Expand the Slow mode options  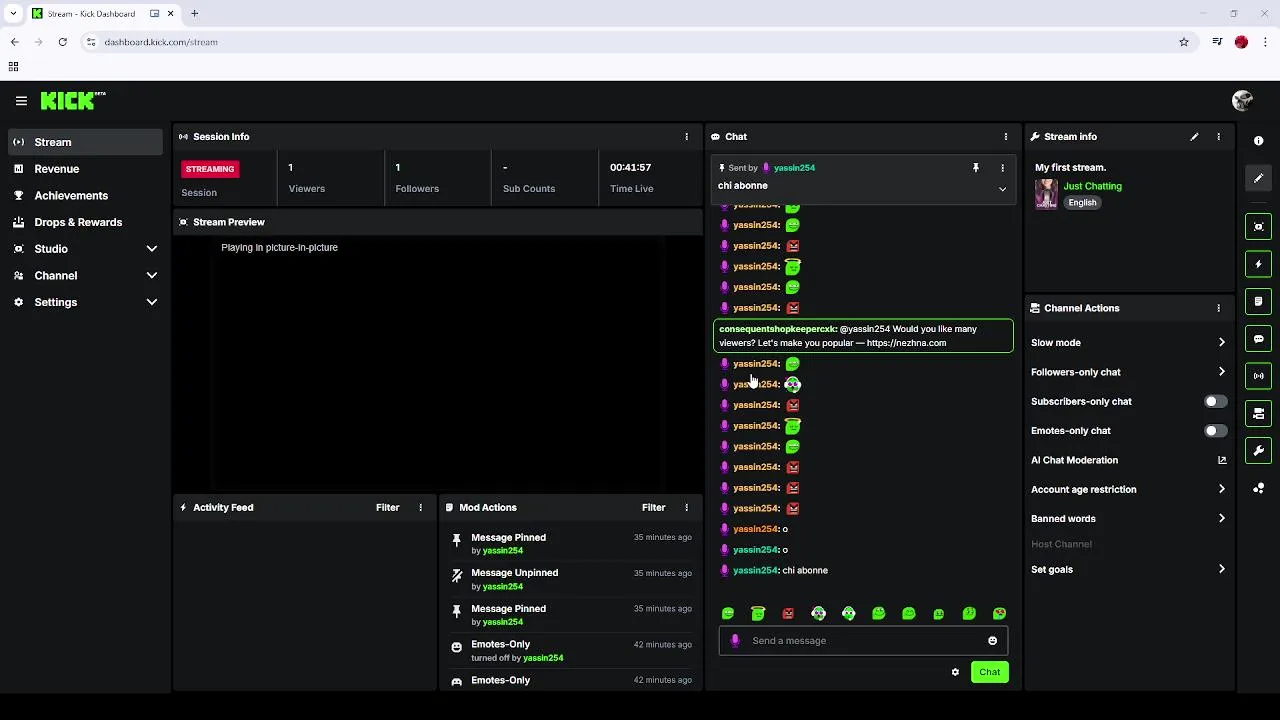pyautogui.click(x=1128, y=343)
